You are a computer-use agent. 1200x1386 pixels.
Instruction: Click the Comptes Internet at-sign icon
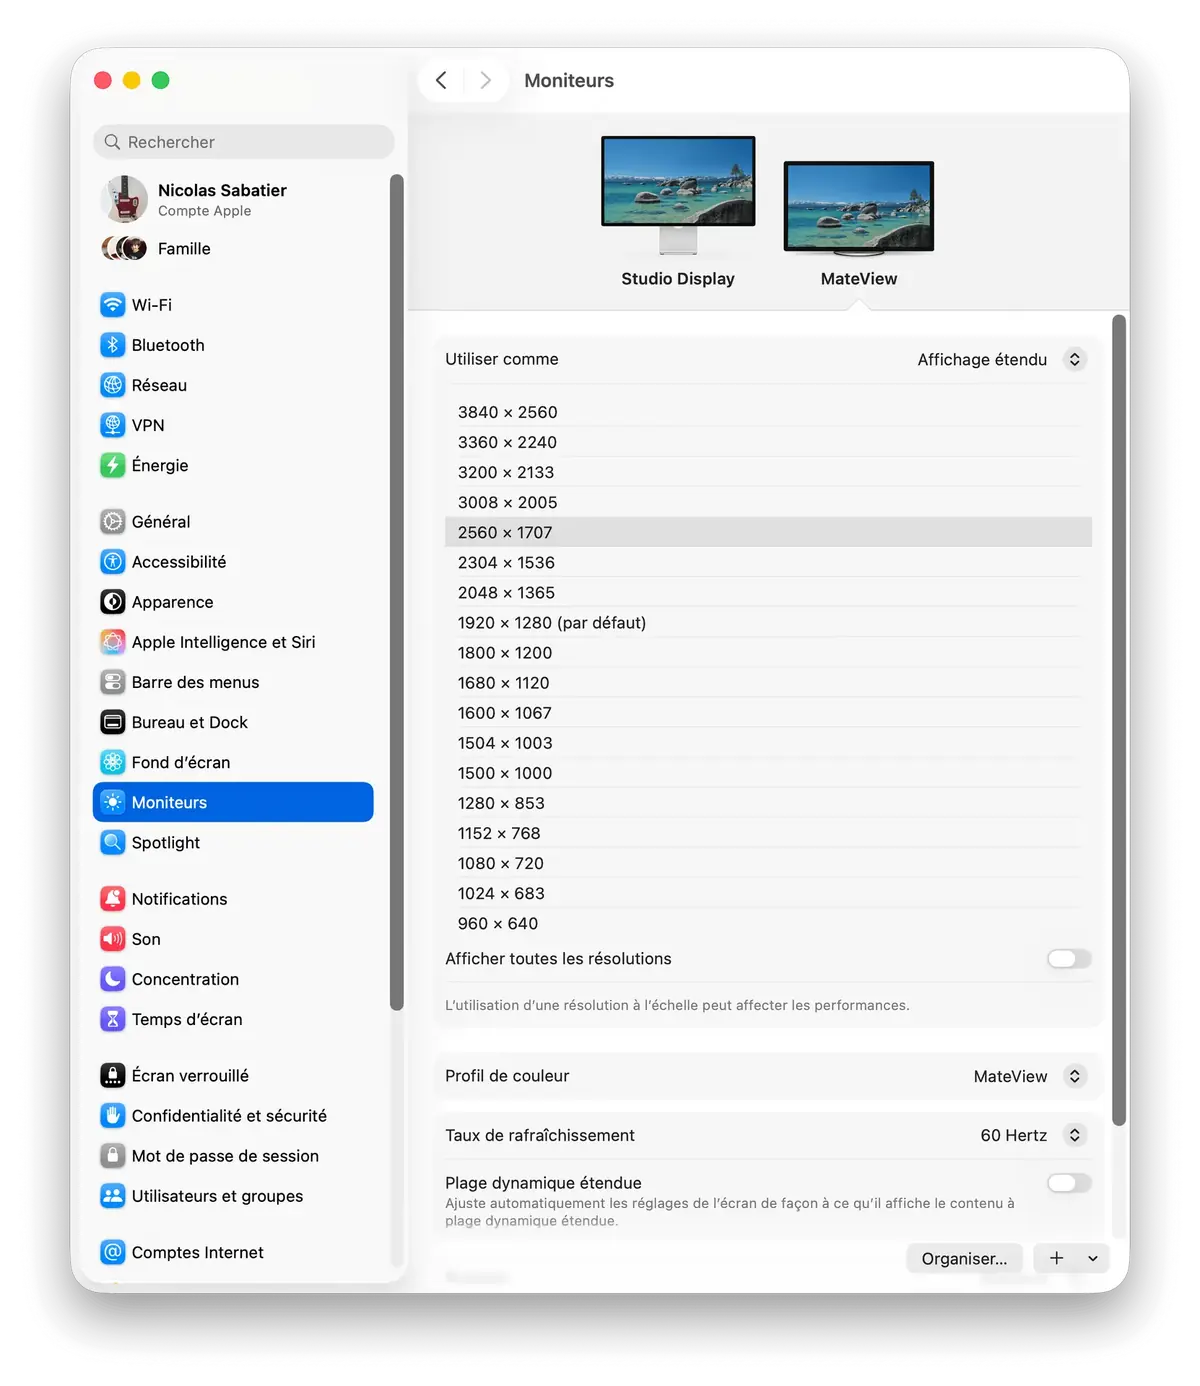click(113, 1252)
